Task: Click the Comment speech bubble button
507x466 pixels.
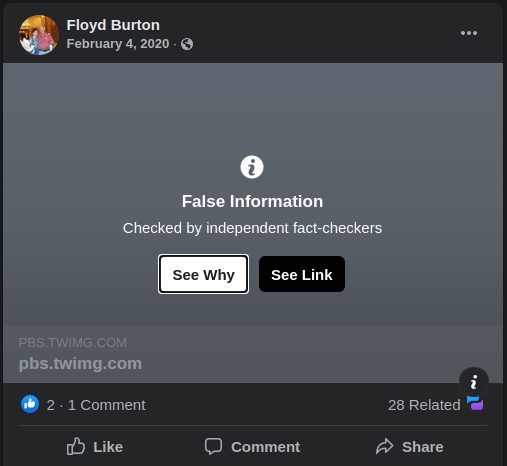Action: [252, 447]
